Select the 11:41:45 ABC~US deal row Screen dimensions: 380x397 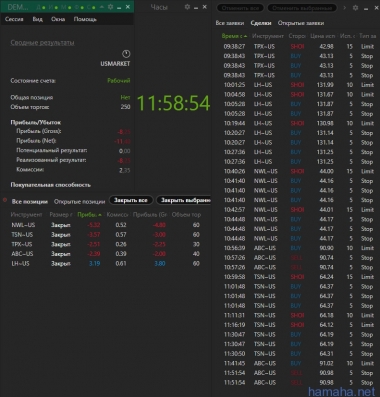pyautogui.click(x=297, y=363)
